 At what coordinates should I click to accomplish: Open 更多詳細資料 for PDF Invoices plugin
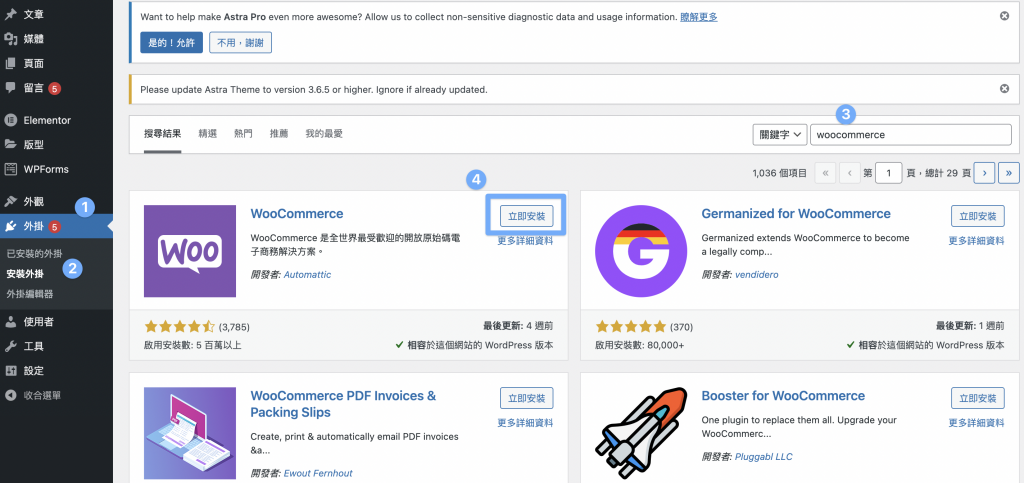click(x=525, y=423)
